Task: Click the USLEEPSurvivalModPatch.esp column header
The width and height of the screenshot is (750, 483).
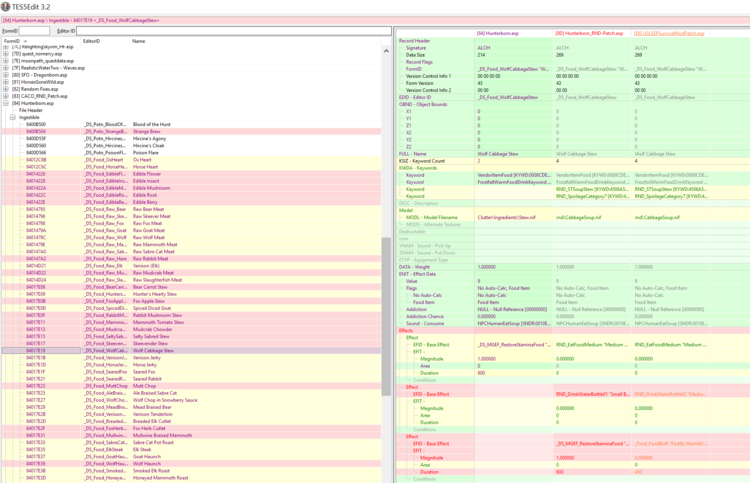Action: pos(669,33)
